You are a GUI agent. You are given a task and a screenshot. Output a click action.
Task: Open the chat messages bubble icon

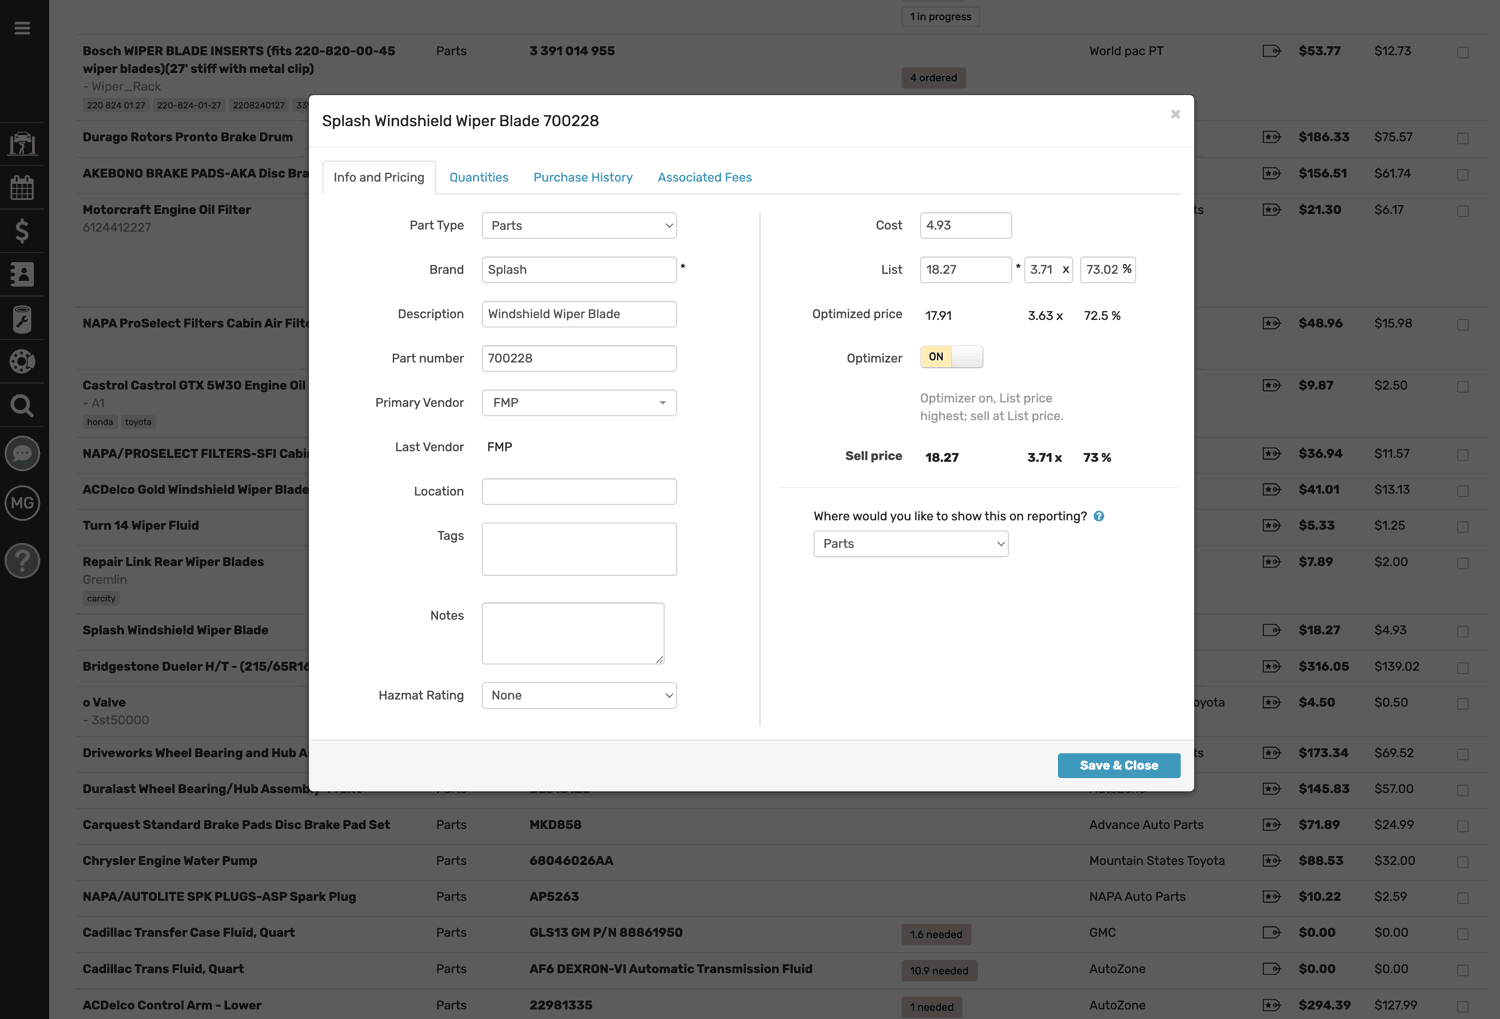[22, 453]
